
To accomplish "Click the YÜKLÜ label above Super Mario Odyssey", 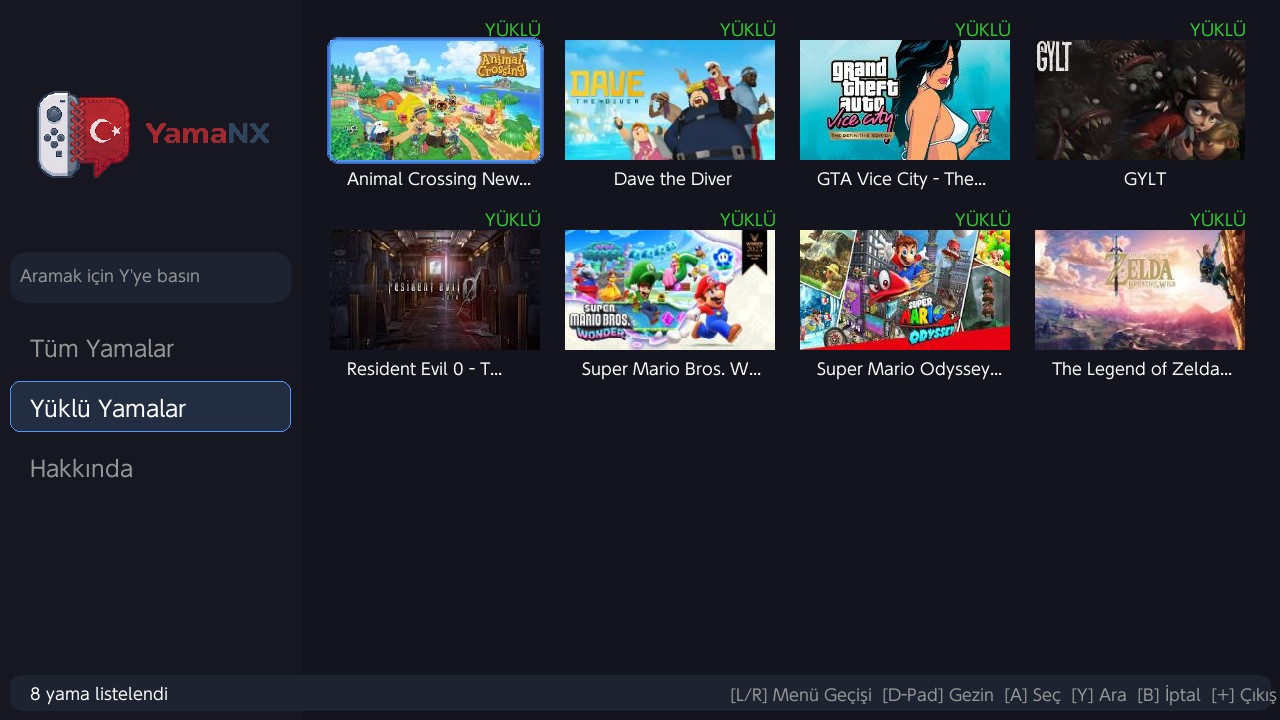I will [982, 219].
